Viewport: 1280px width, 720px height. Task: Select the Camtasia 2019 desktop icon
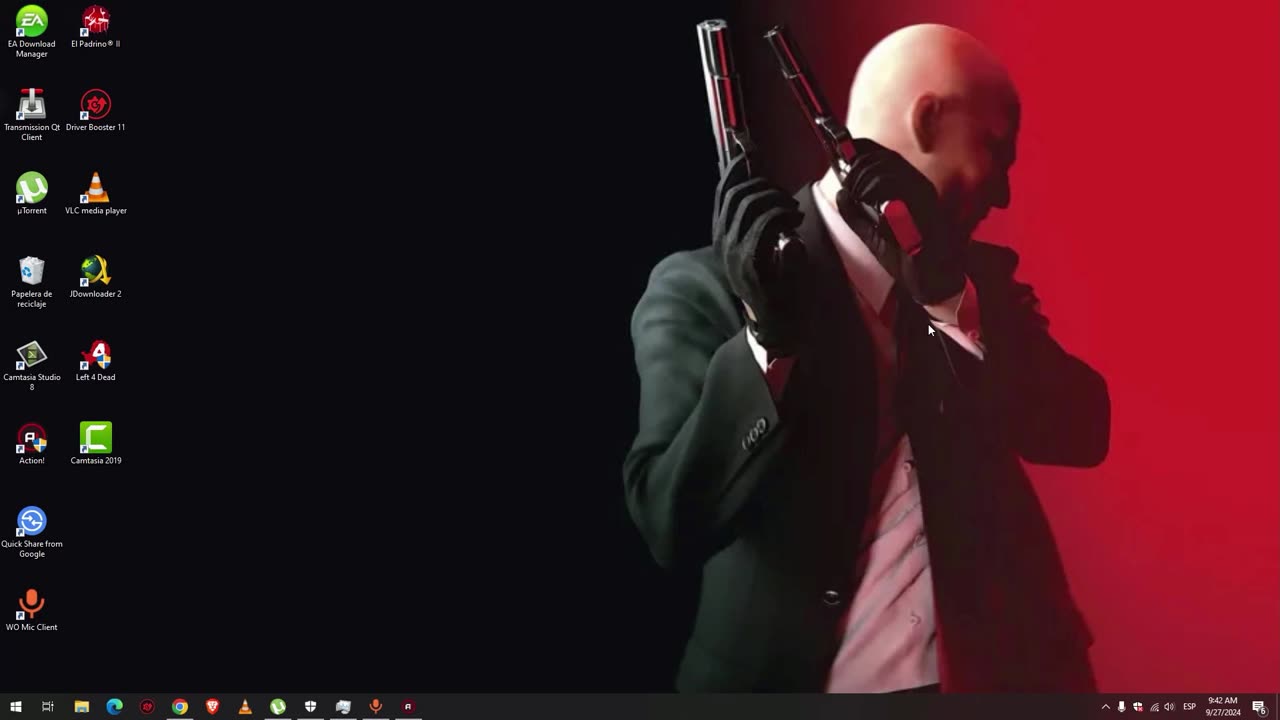[x=95, y=443]
